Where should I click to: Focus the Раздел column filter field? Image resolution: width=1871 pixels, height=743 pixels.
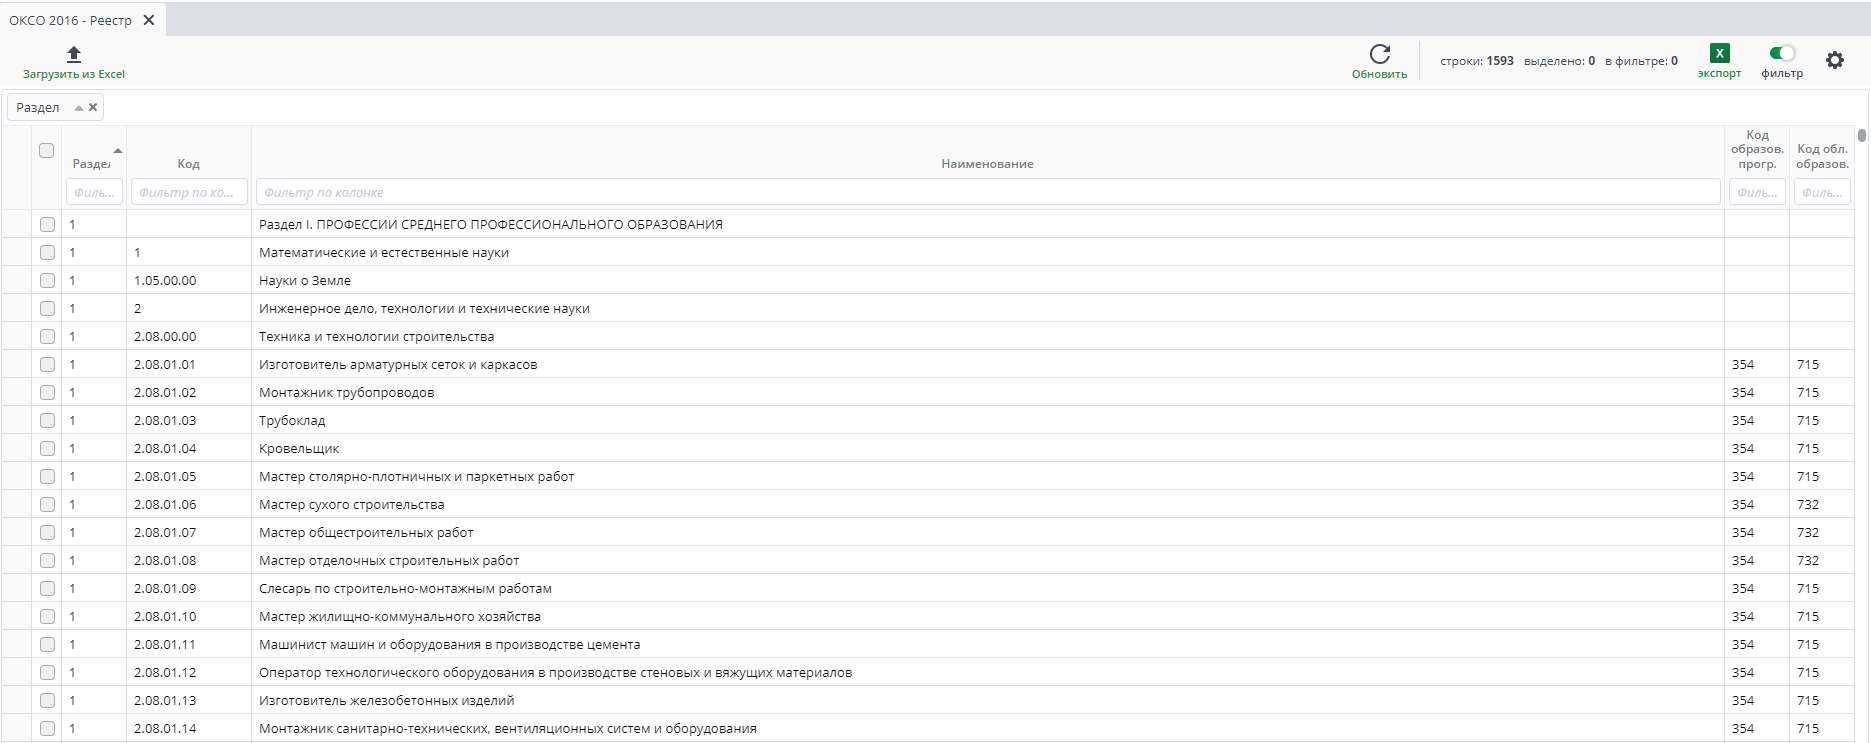[94, 192]
